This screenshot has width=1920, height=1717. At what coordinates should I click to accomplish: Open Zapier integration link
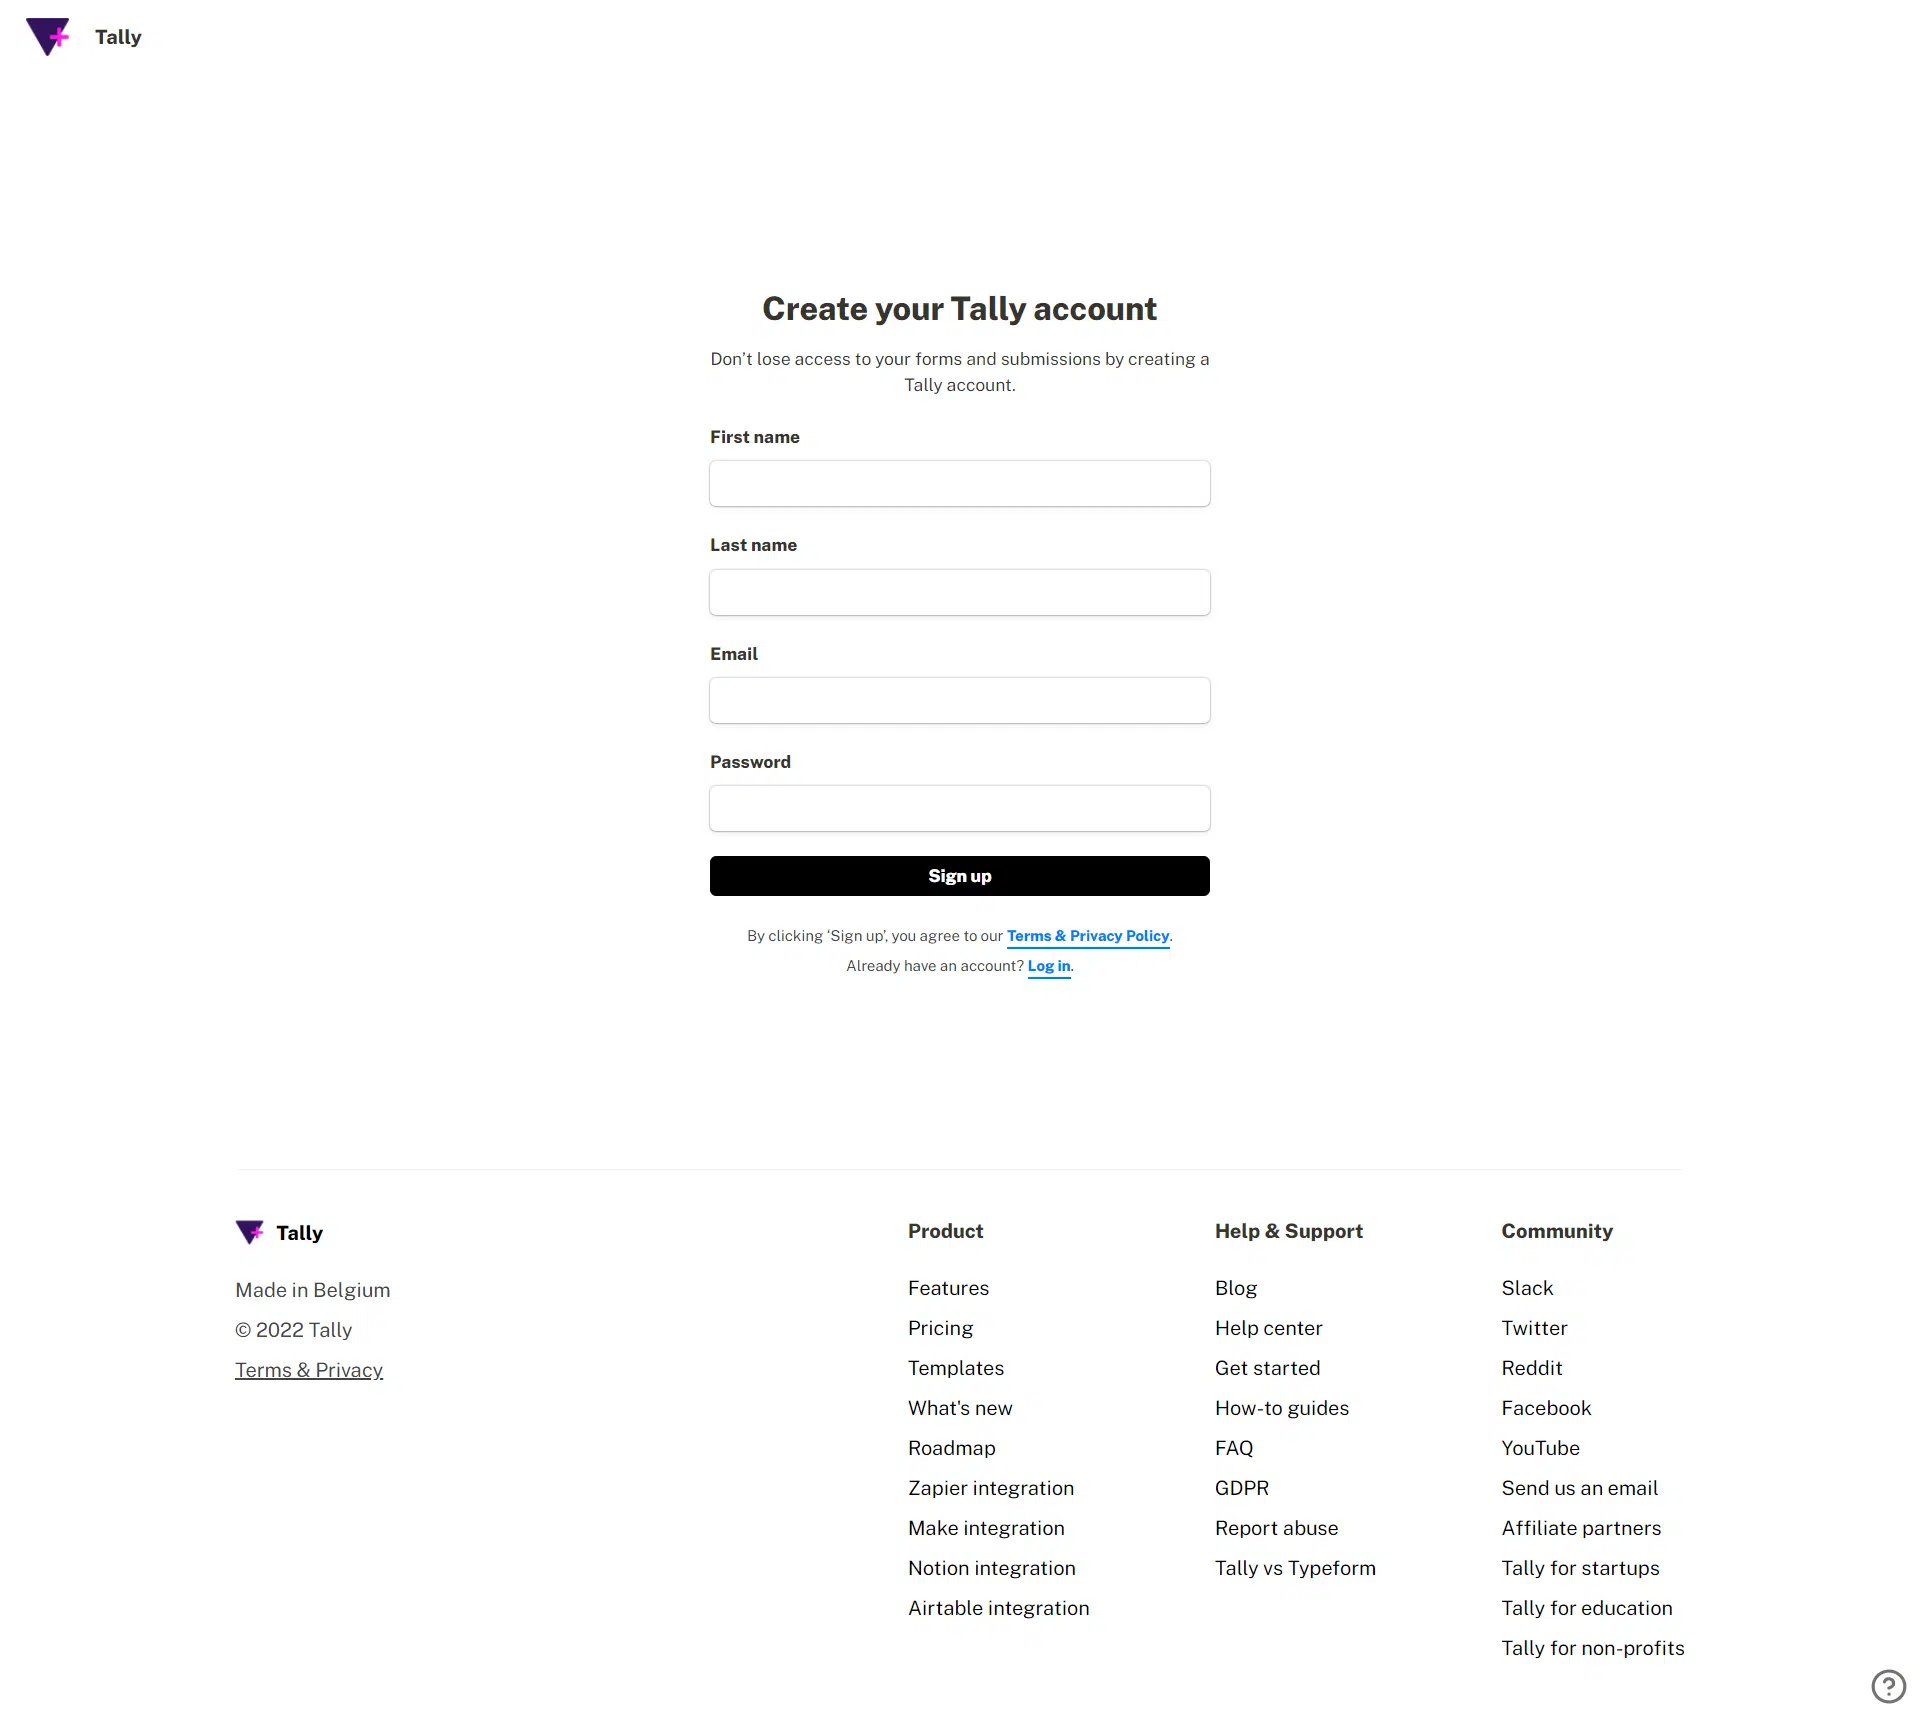[991, 1488]
